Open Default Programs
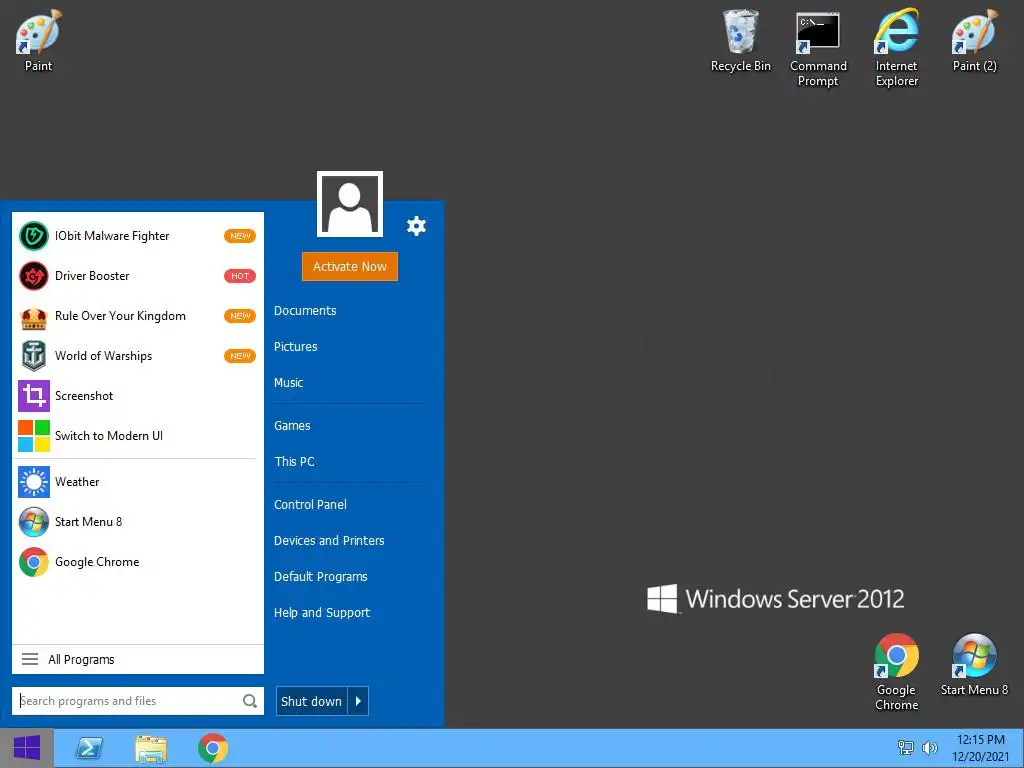 coord(321,577)
